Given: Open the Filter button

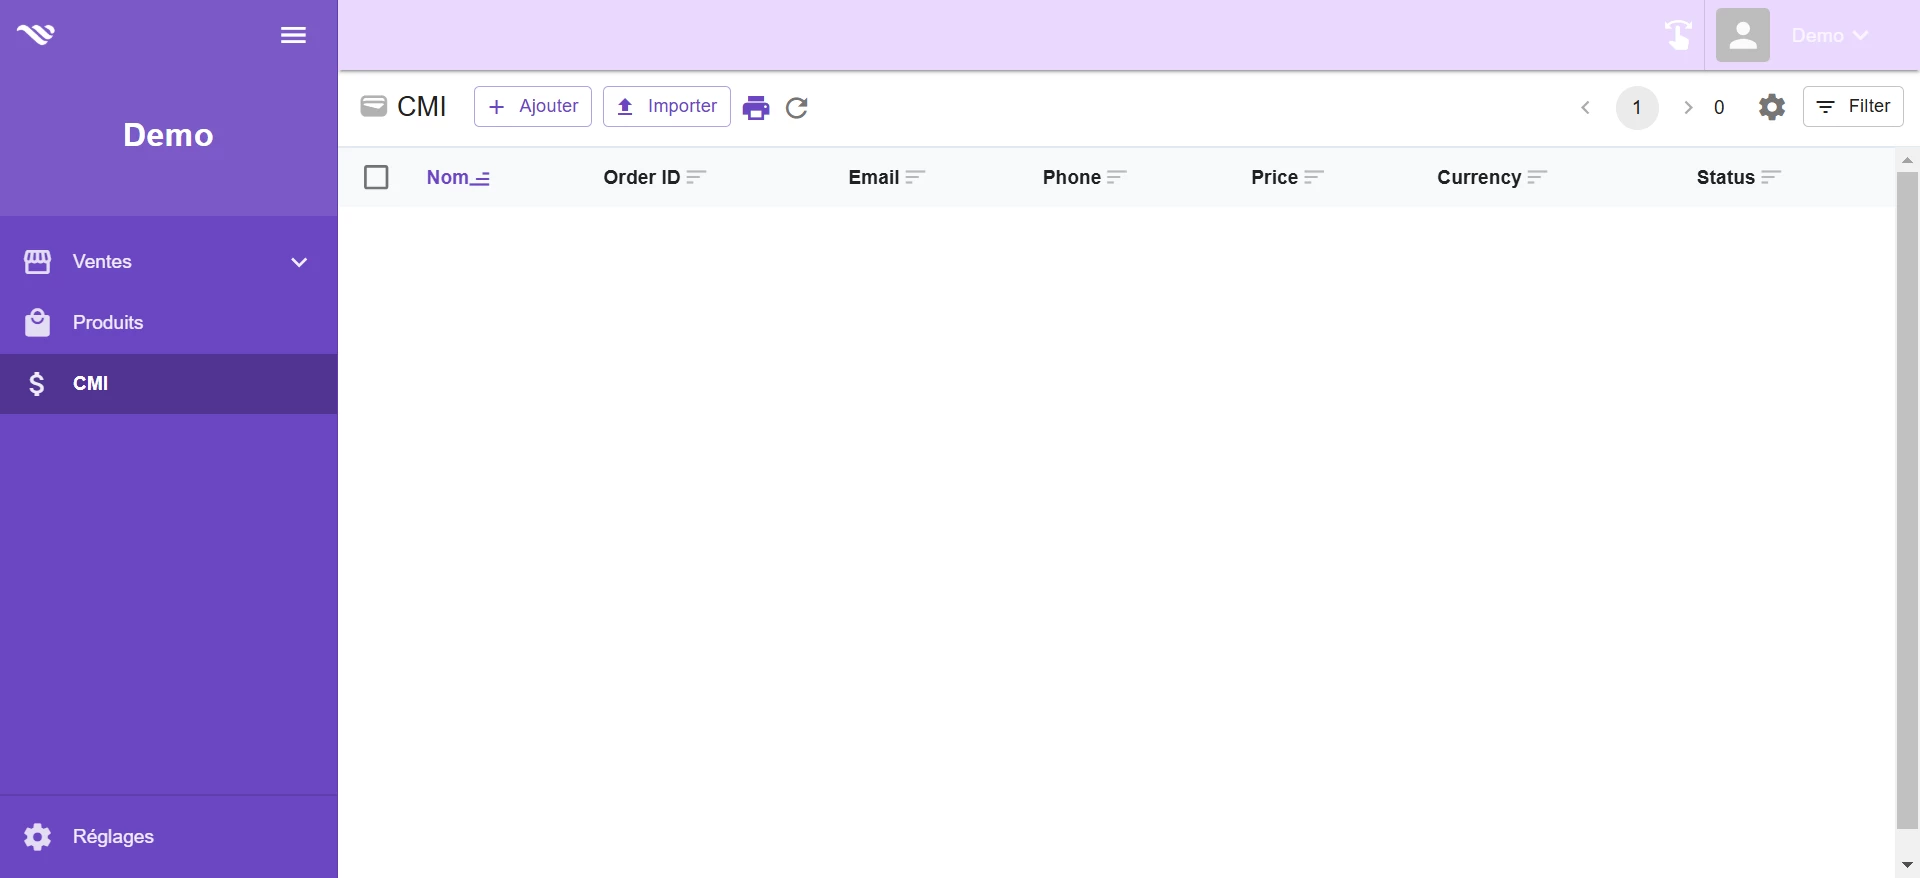Looking at the screenshot, I should click(1853, 107).
